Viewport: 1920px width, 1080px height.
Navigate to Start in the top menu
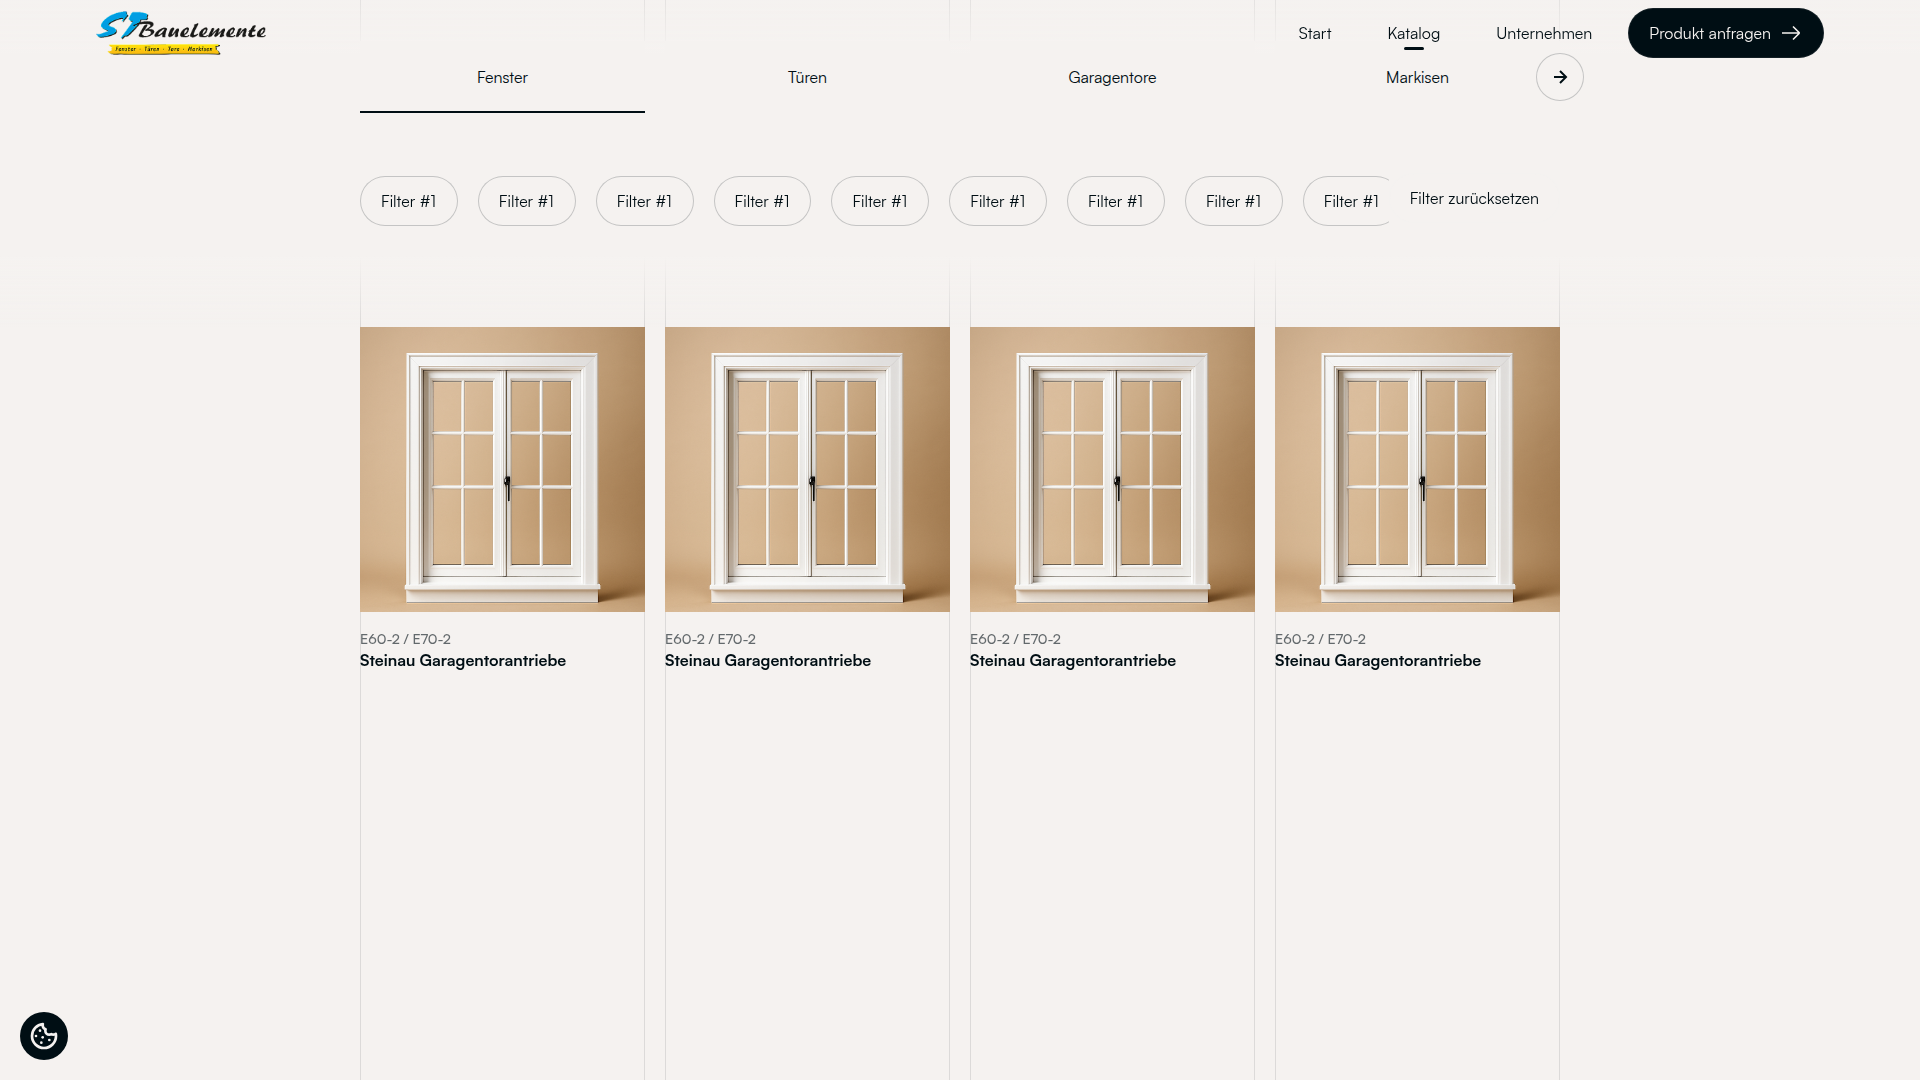1314,33
